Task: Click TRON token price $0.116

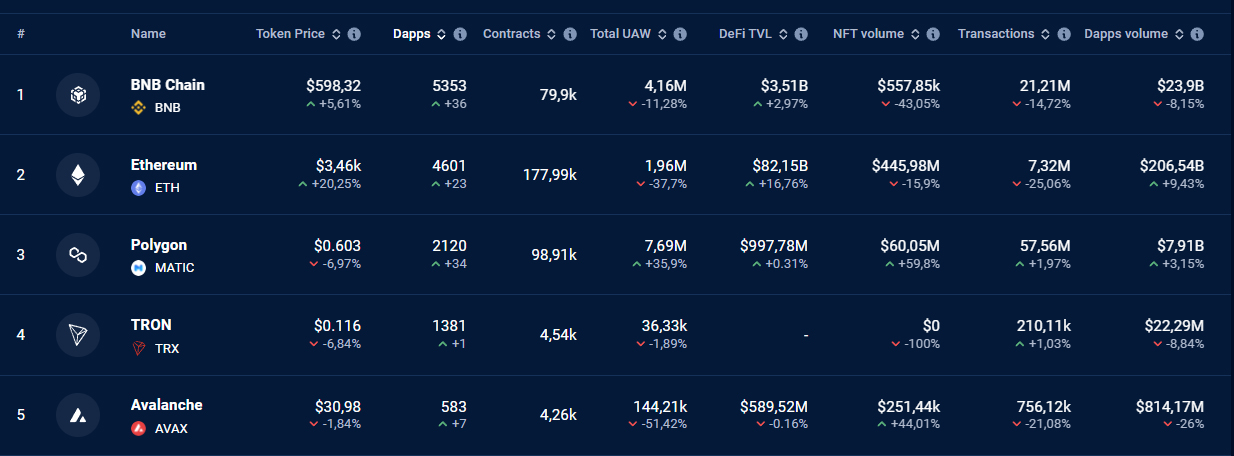Action: click(x=337, y=326)
